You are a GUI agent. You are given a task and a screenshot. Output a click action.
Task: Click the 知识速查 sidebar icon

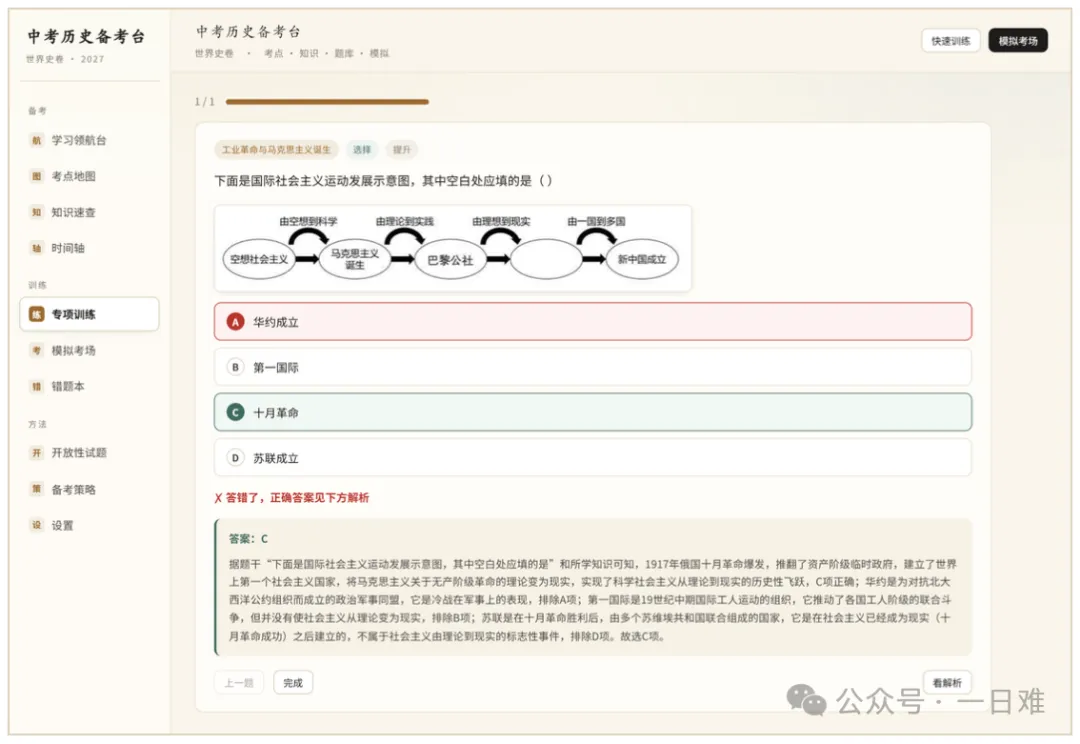pos(37,212)
